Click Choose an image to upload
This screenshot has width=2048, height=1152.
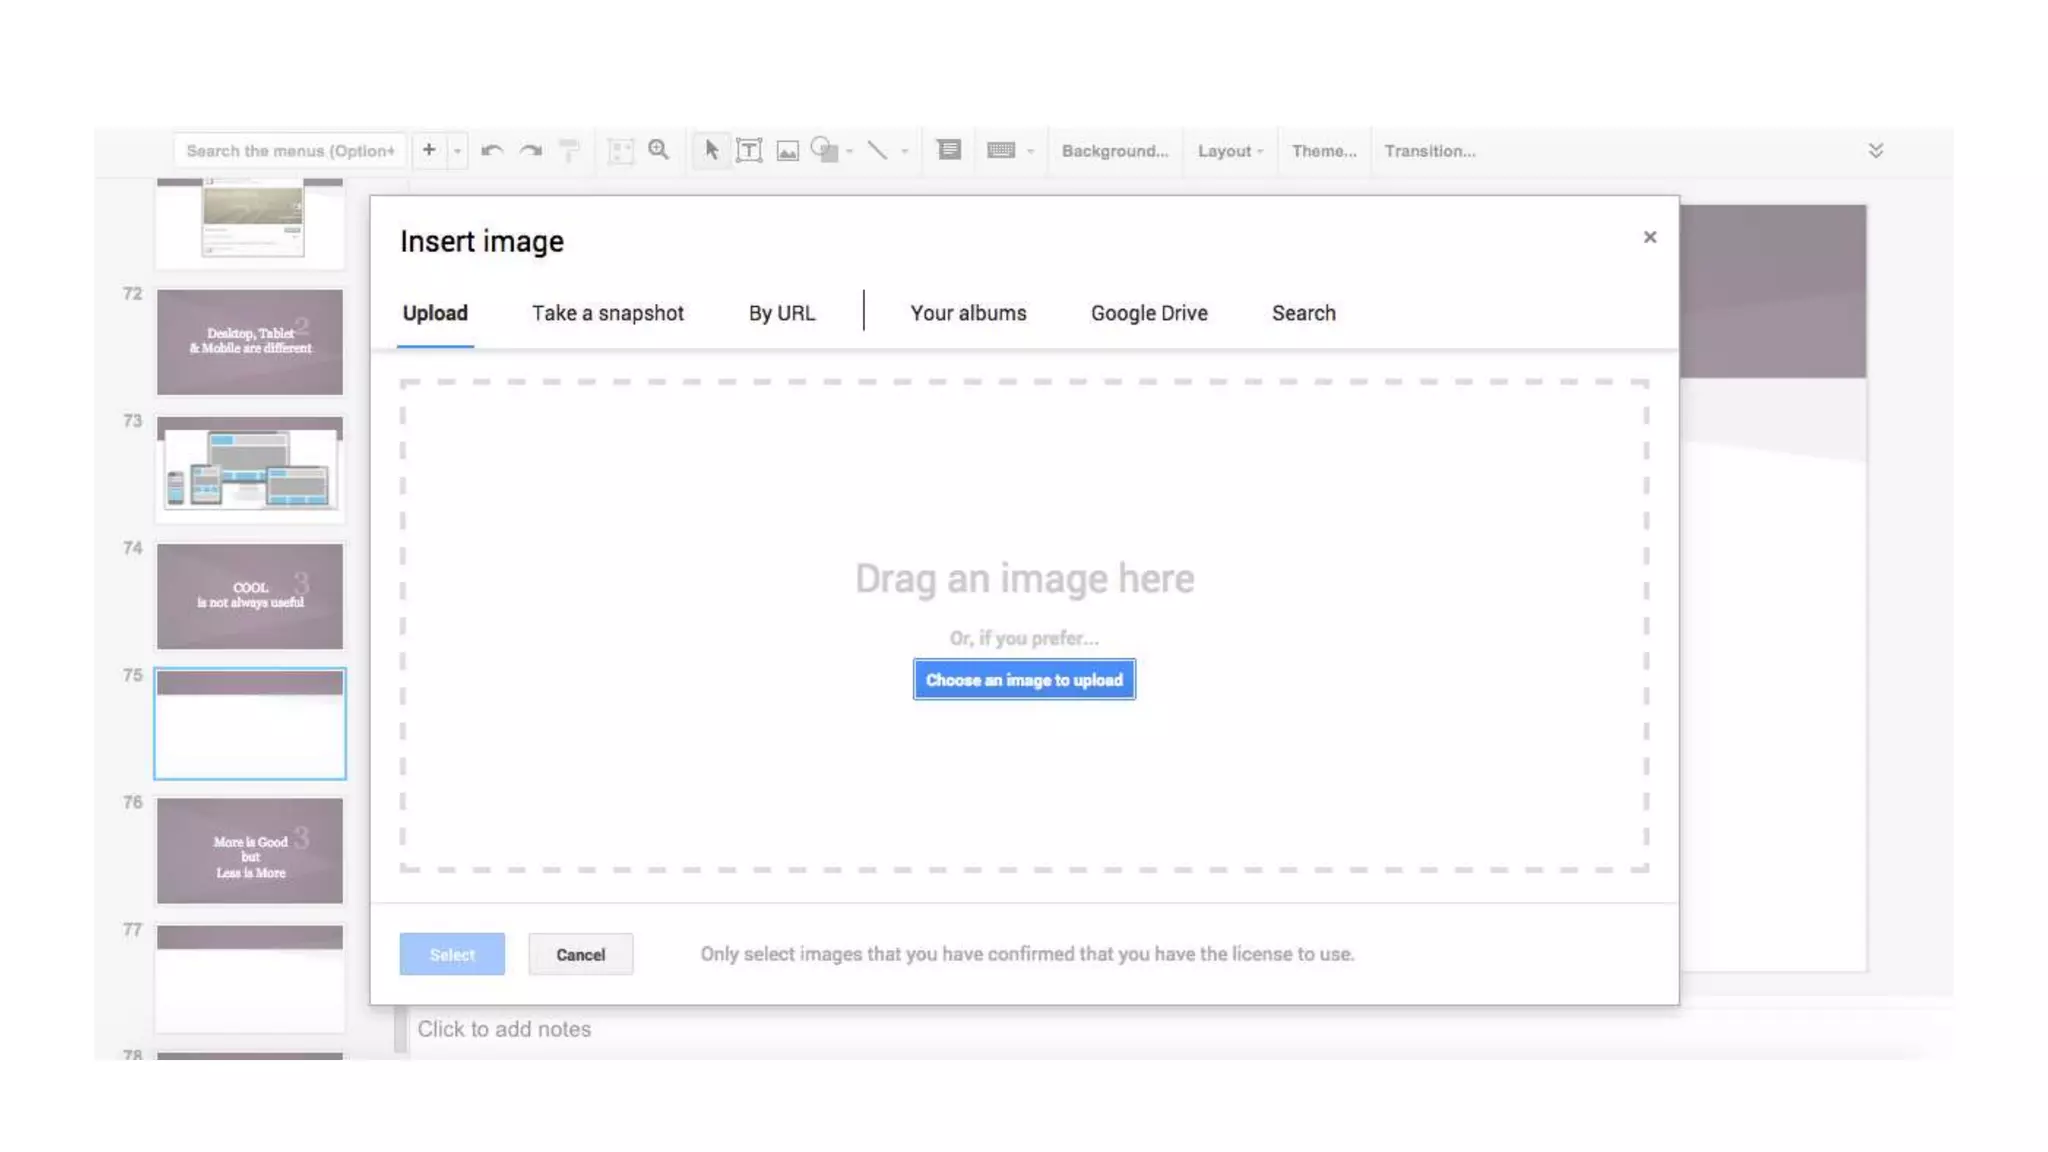(x=1023, y=680)
